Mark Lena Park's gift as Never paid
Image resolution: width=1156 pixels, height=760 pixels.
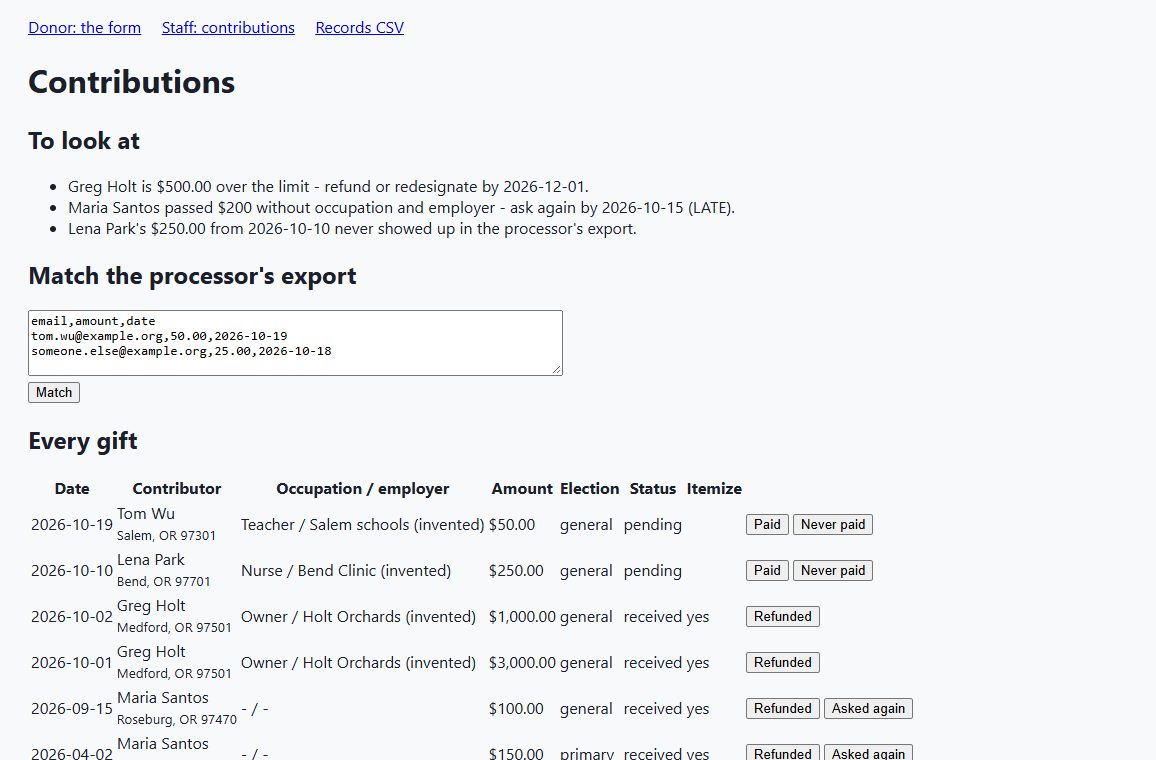coord(832,570)
